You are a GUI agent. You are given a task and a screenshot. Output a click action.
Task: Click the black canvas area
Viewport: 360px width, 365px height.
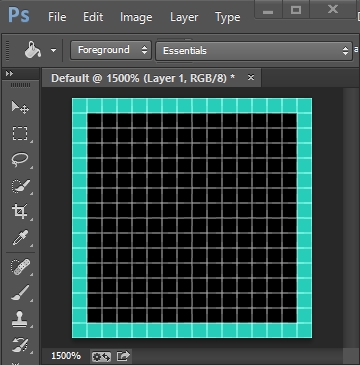point(192,218)
